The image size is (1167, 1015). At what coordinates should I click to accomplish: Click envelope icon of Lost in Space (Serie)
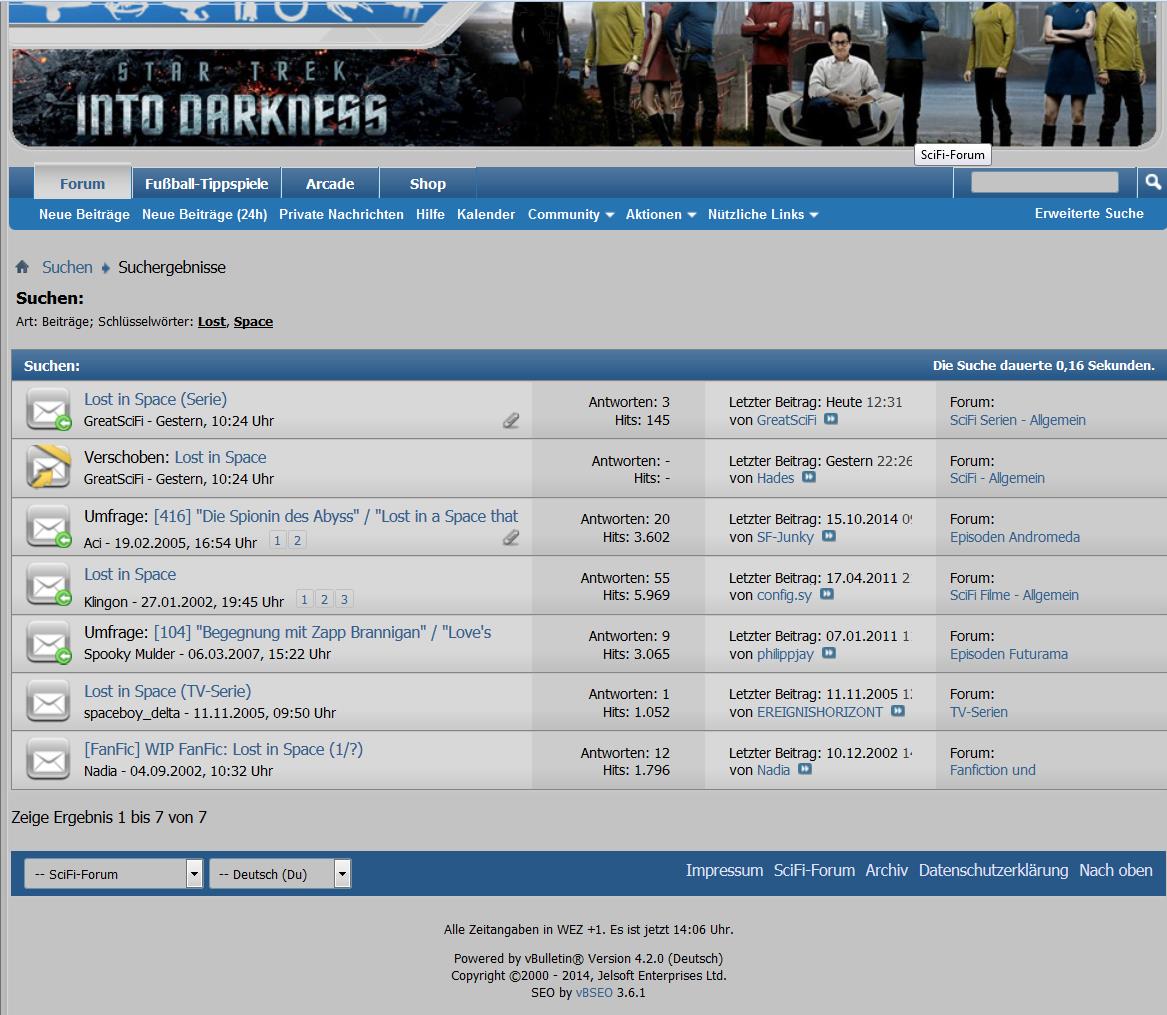click(48, 410)
